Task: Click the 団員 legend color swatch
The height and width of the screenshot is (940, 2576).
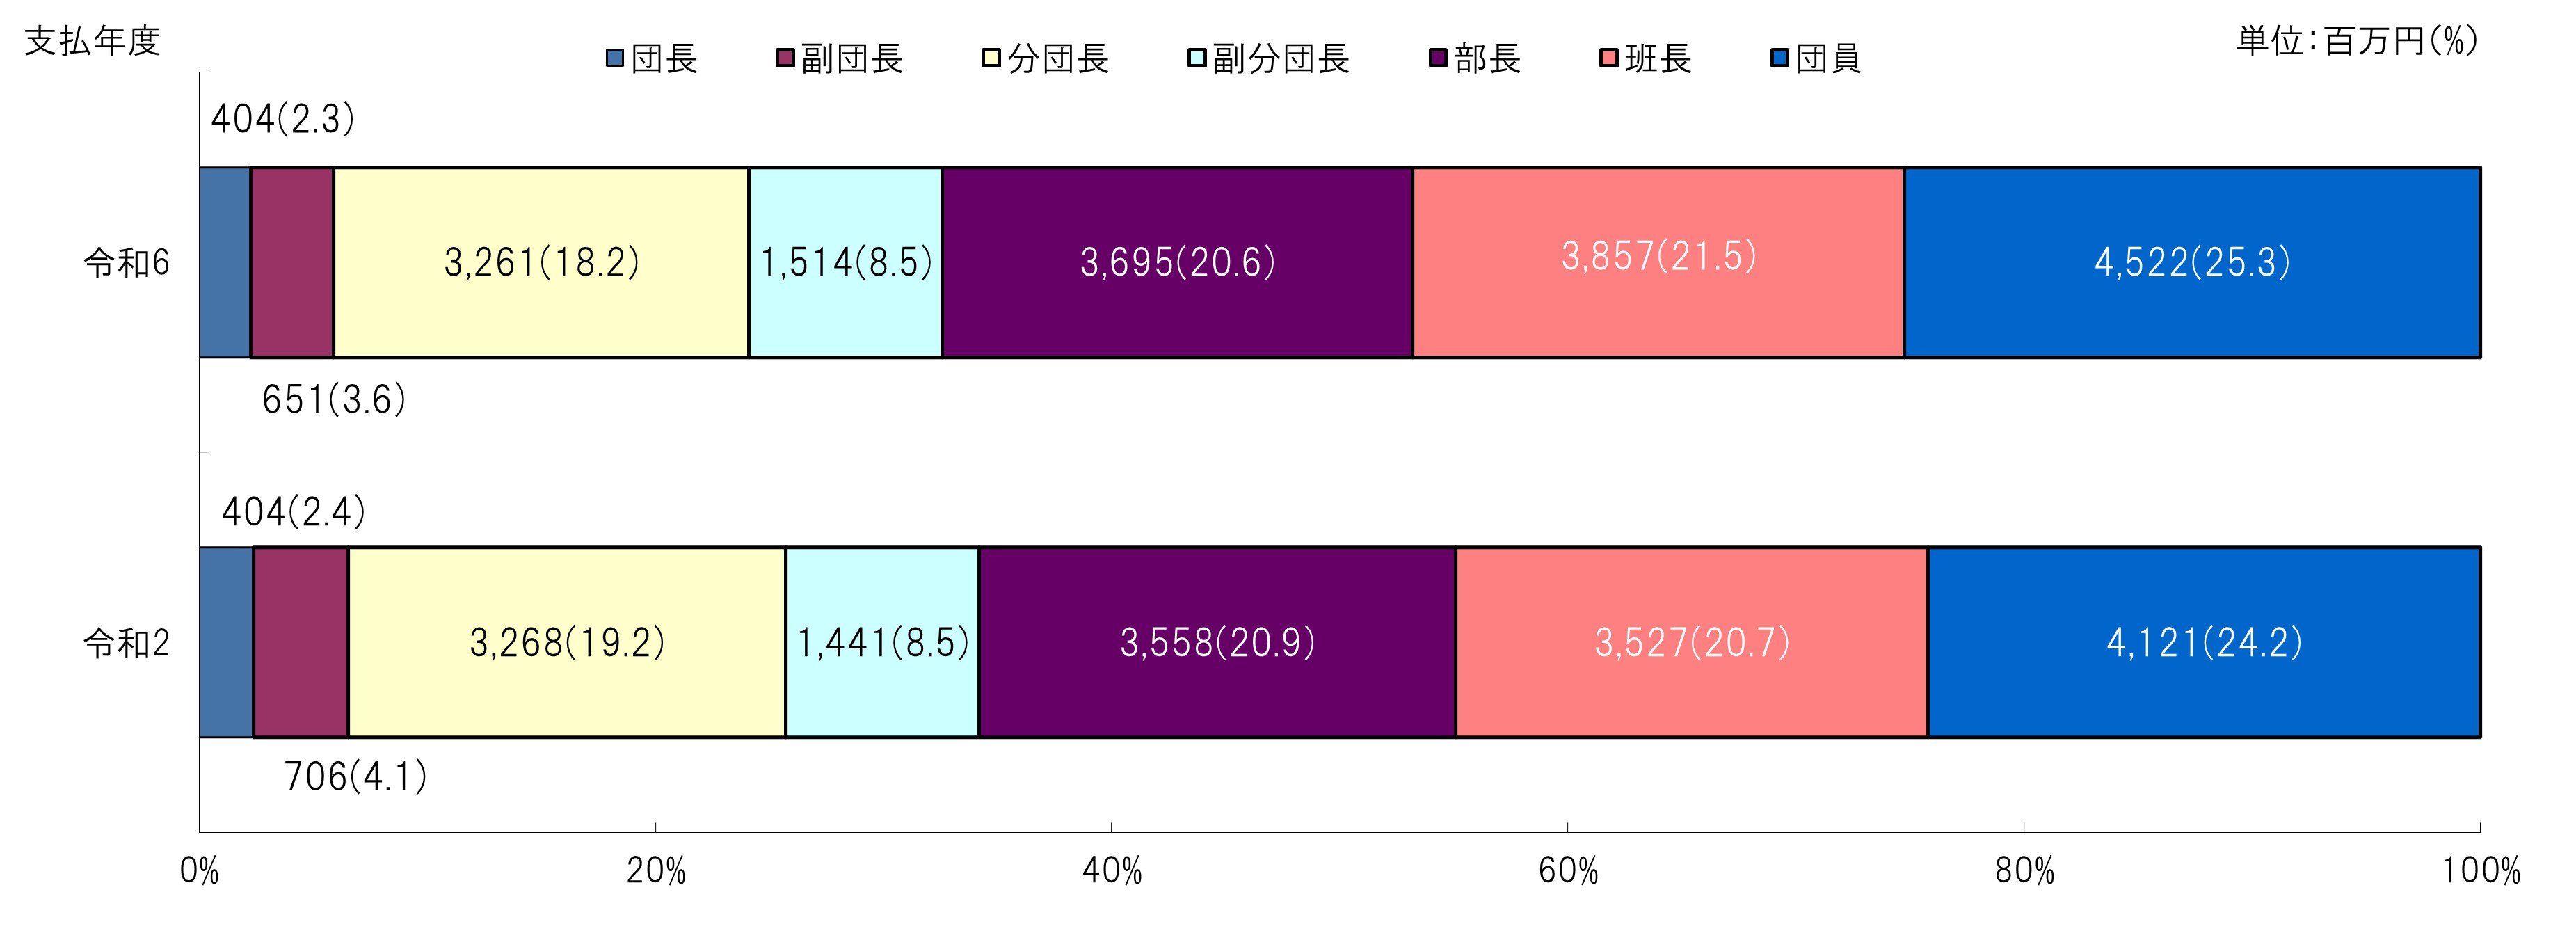Action: coord(1779,58)
